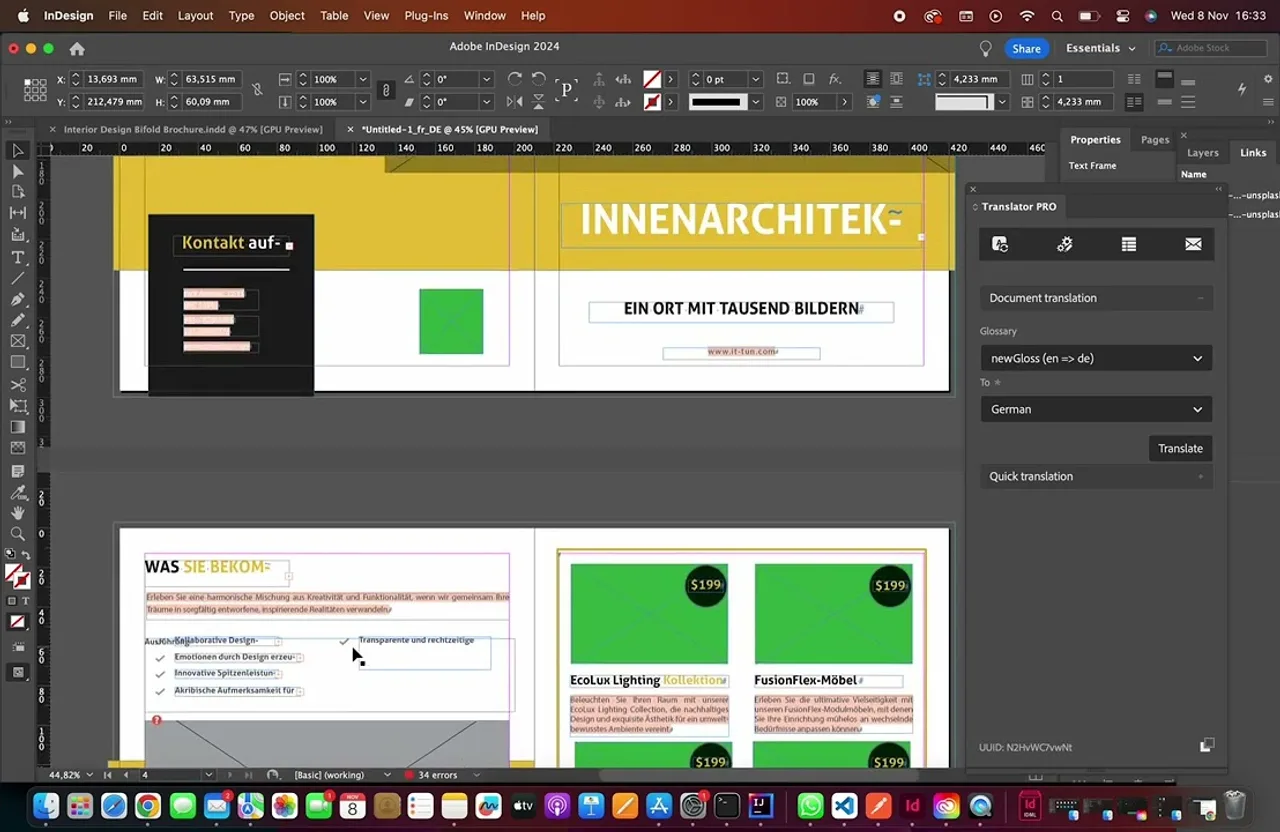Choose the Eyedropper tool
The width and height of the screenshot is (1280, 832).
click(18, 492)
